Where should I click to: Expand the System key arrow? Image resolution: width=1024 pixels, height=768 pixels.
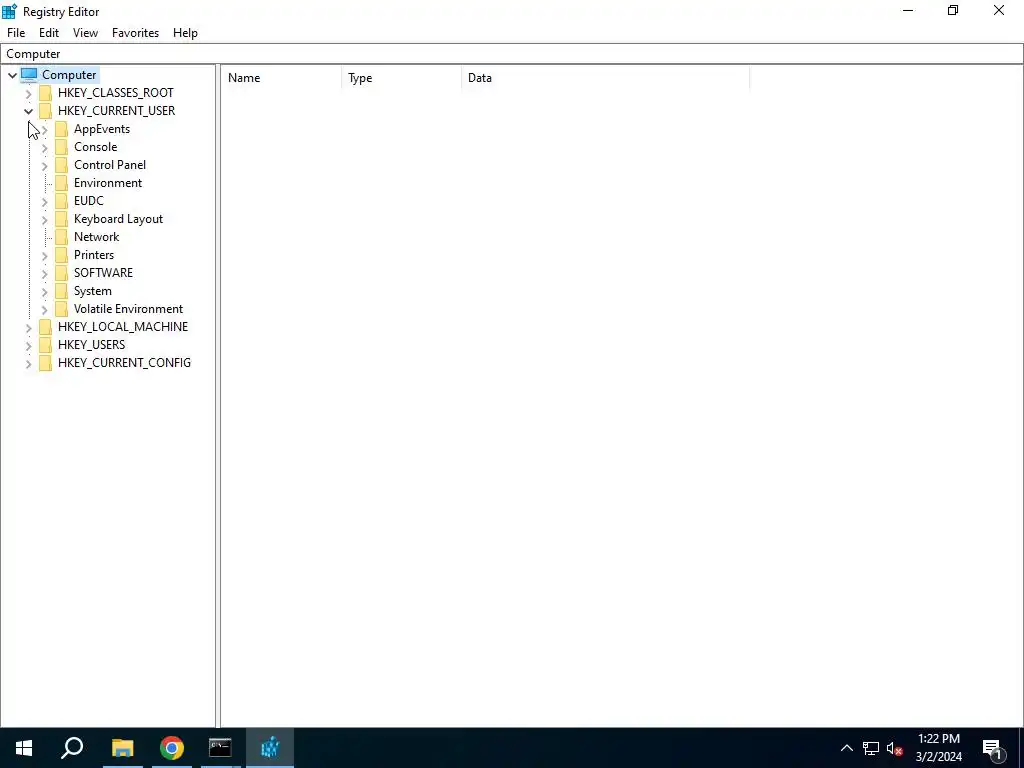click(44, 291)
